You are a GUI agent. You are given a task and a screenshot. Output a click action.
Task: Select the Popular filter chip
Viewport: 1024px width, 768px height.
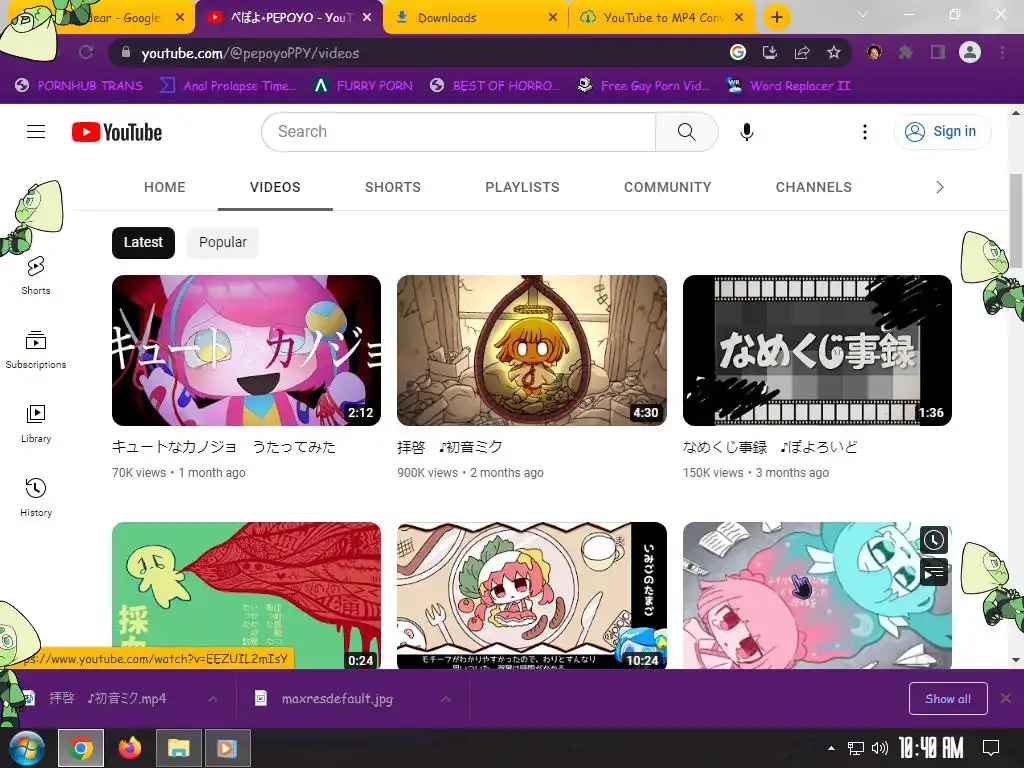coord(223,242)
